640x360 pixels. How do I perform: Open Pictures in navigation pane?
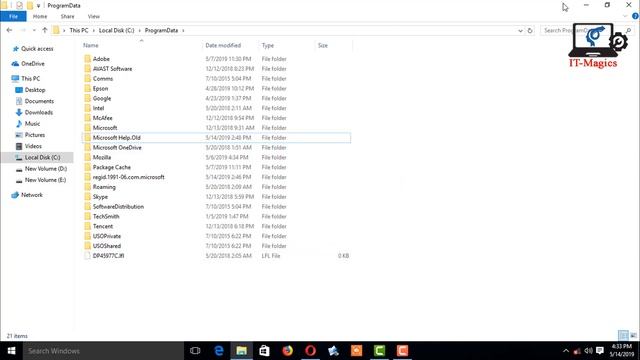coord(35,135)
